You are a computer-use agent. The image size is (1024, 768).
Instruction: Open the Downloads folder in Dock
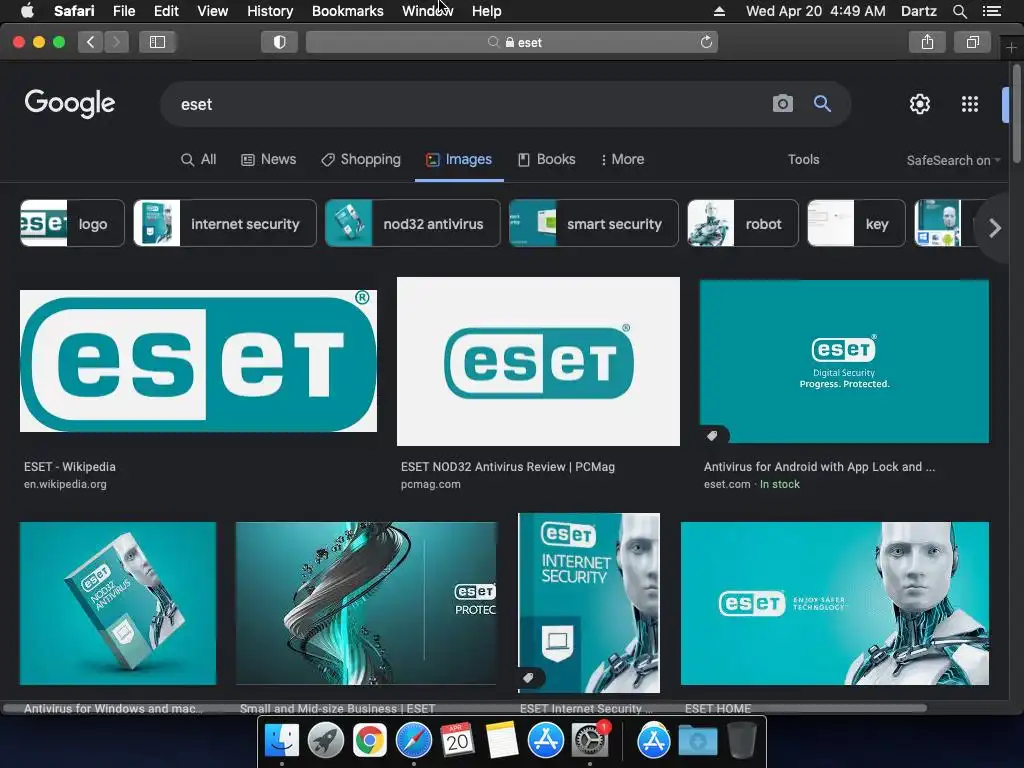(697, 741)
